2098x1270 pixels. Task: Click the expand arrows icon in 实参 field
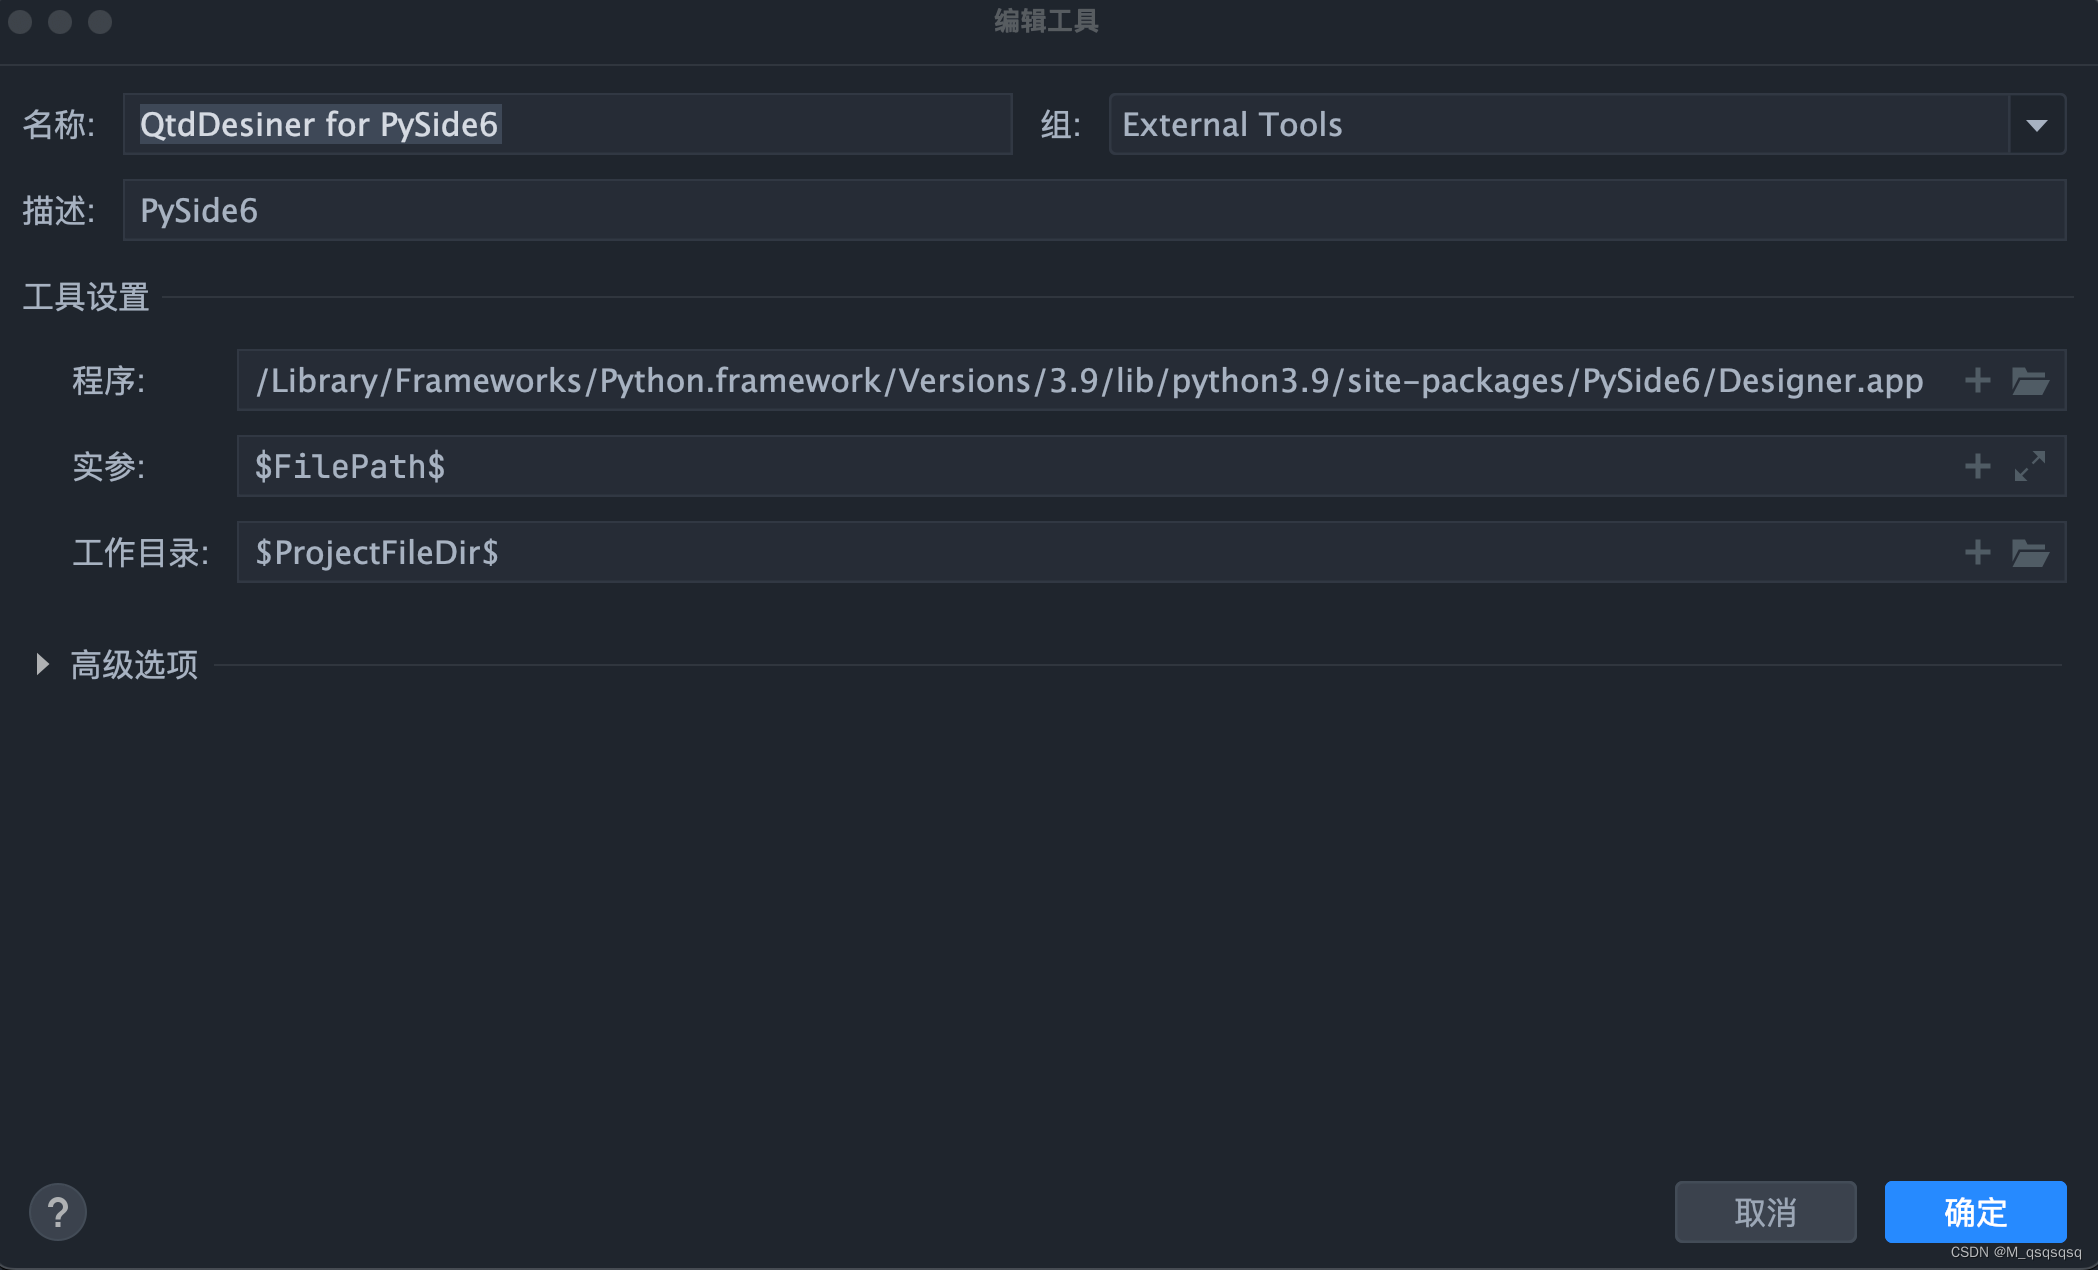tap(2030, 466)
